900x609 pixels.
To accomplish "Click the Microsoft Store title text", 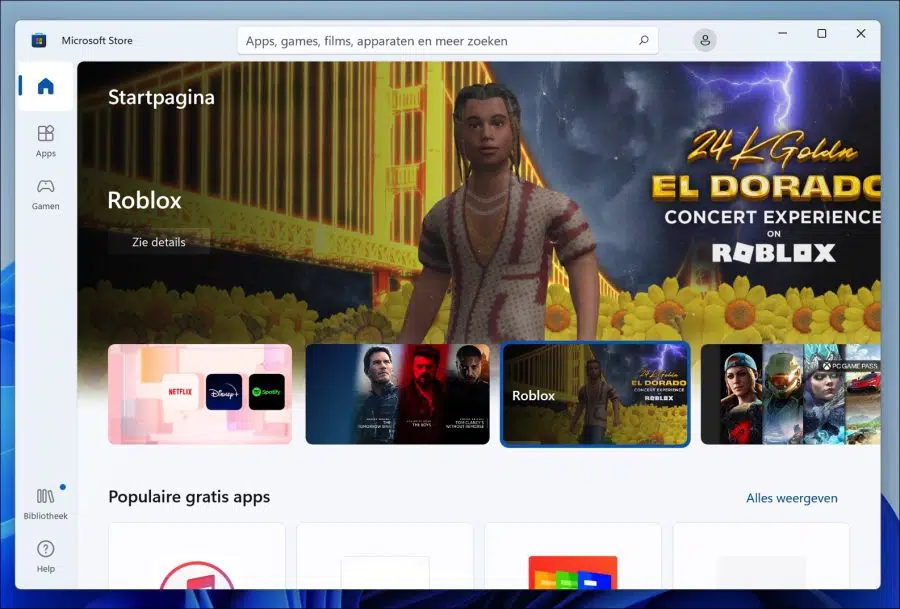I will [97, 40].
